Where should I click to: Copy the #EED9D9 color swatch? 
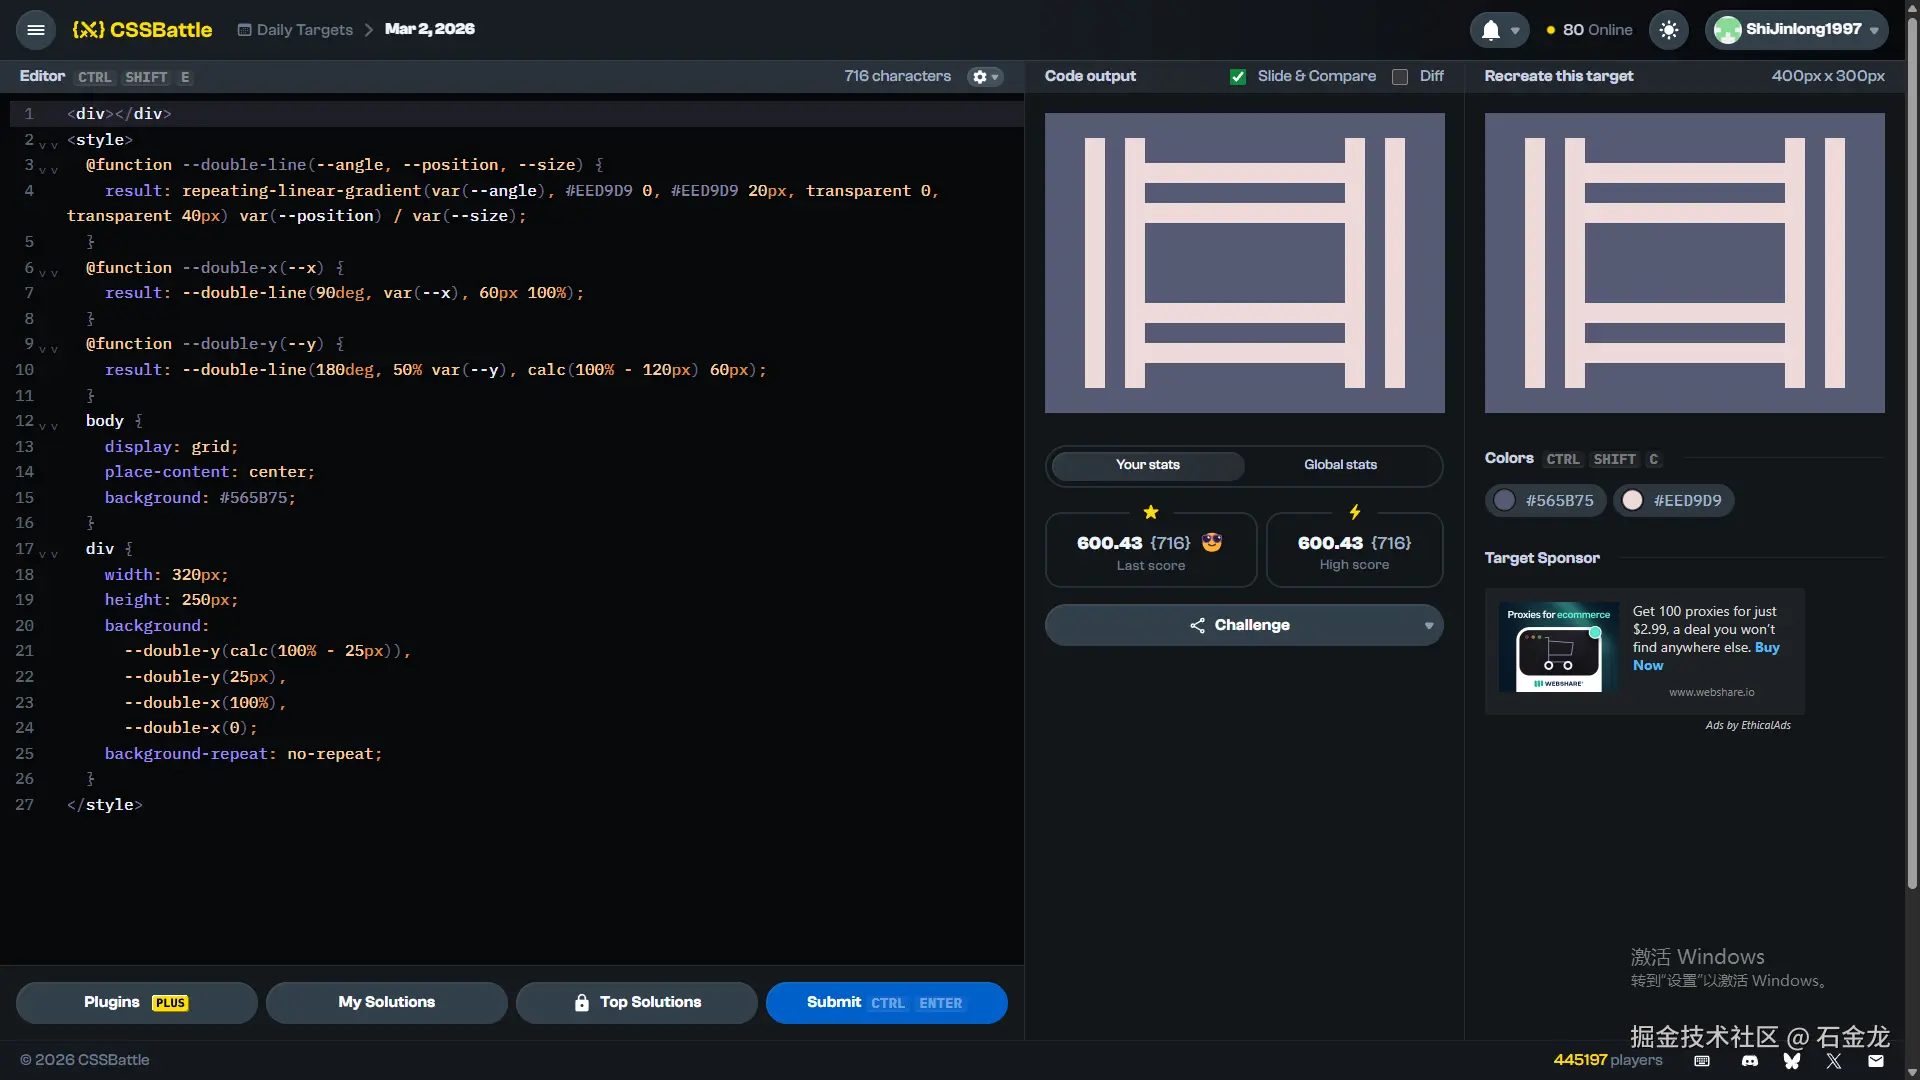point(1673,500)
